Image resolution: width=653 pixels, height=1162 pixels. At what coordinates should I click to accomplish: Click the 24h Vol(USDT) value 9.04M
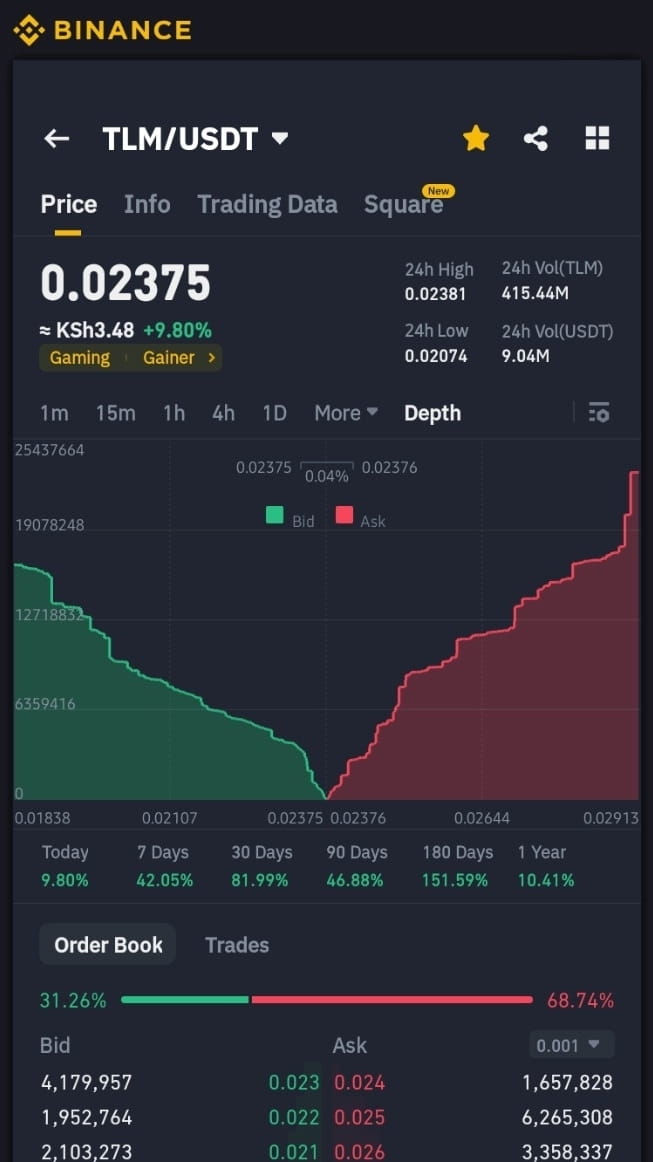pyautogui.click(x=526, y=356)
